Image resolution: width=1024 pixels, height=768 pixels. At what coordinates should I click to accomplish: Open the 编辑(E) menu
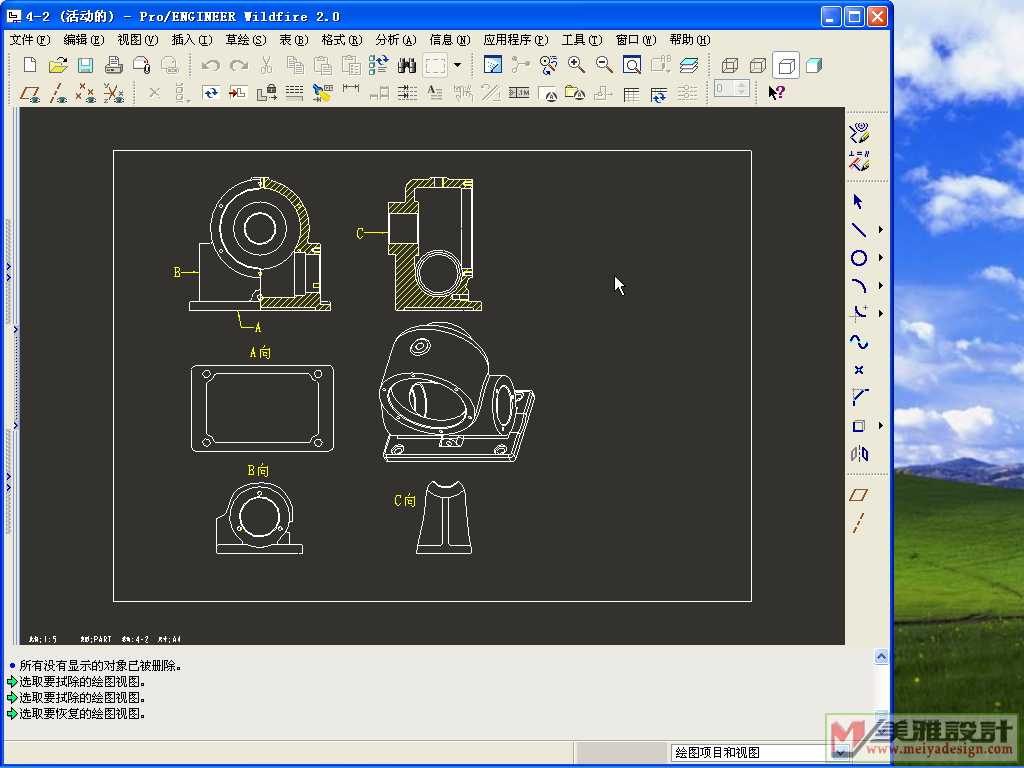(84, 40)
